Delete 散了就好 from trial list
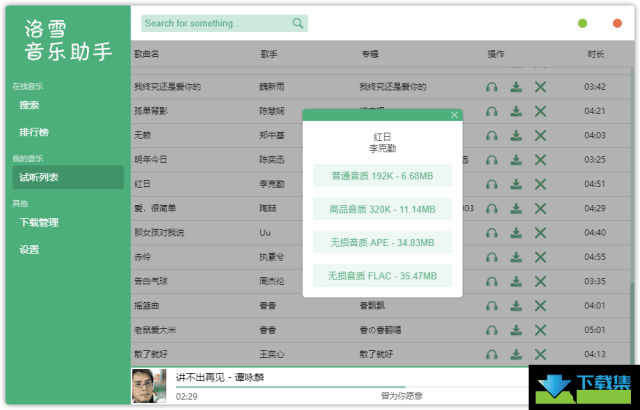Viewport: 640px width, 410px height. [x=541, y=354]
